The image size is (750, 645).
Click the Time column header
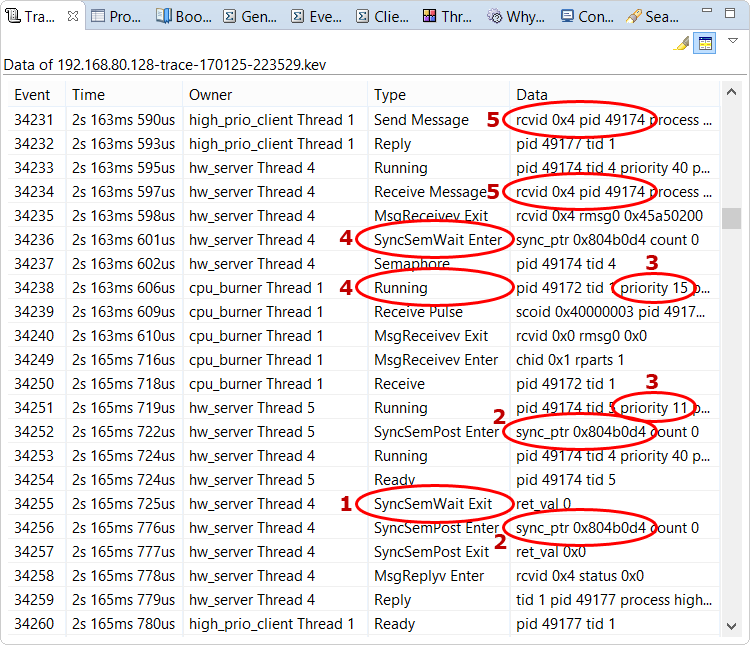(88, 95)
